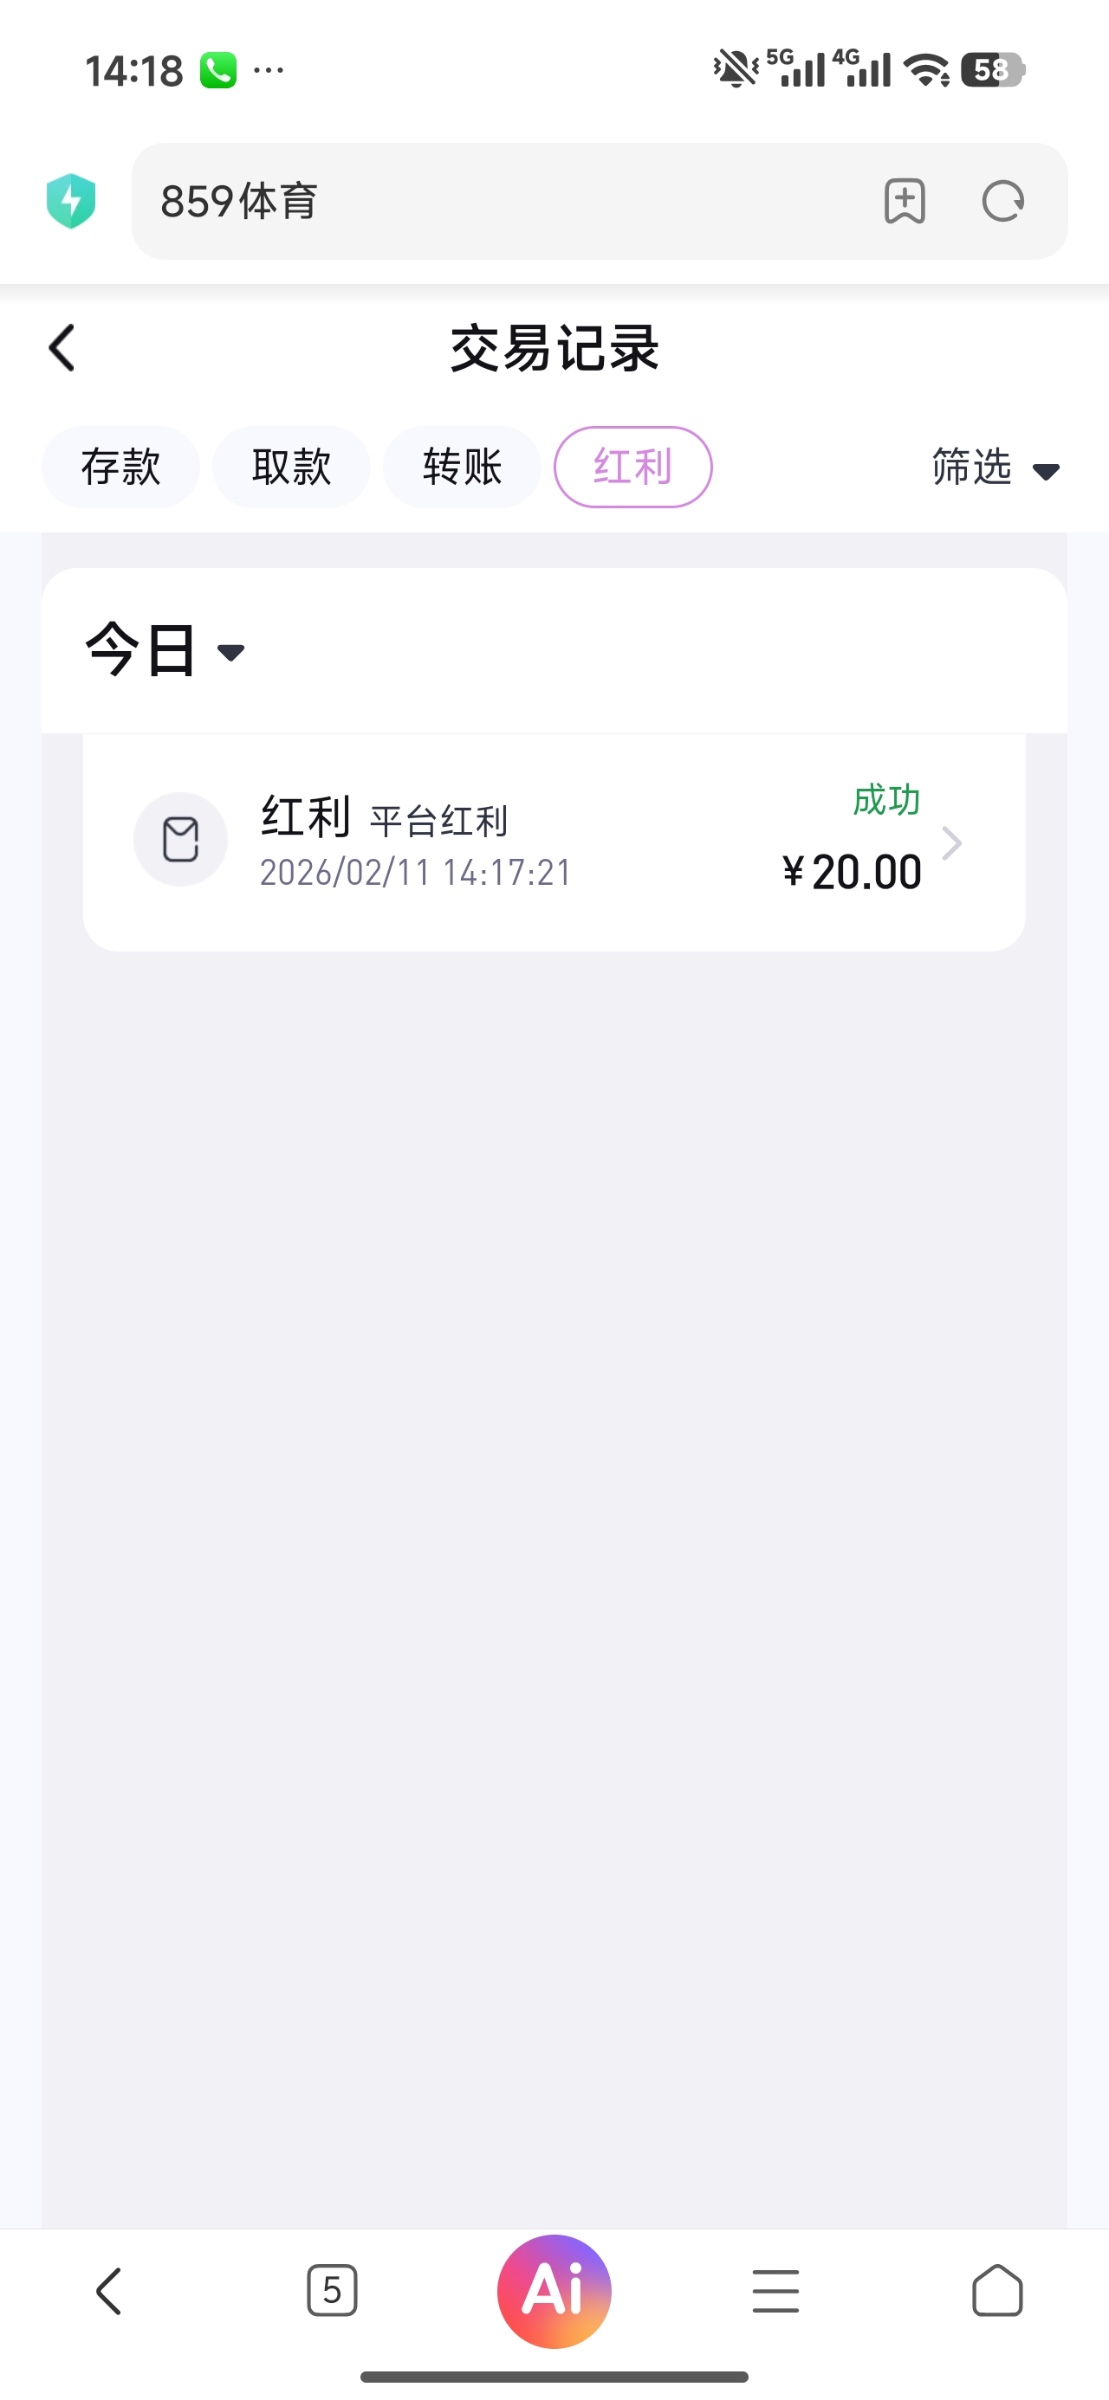This screenshot has width=1109, height=2400.
Task: Tap the envelope icon on the bonus record
Action: click(x=181, y=839)
